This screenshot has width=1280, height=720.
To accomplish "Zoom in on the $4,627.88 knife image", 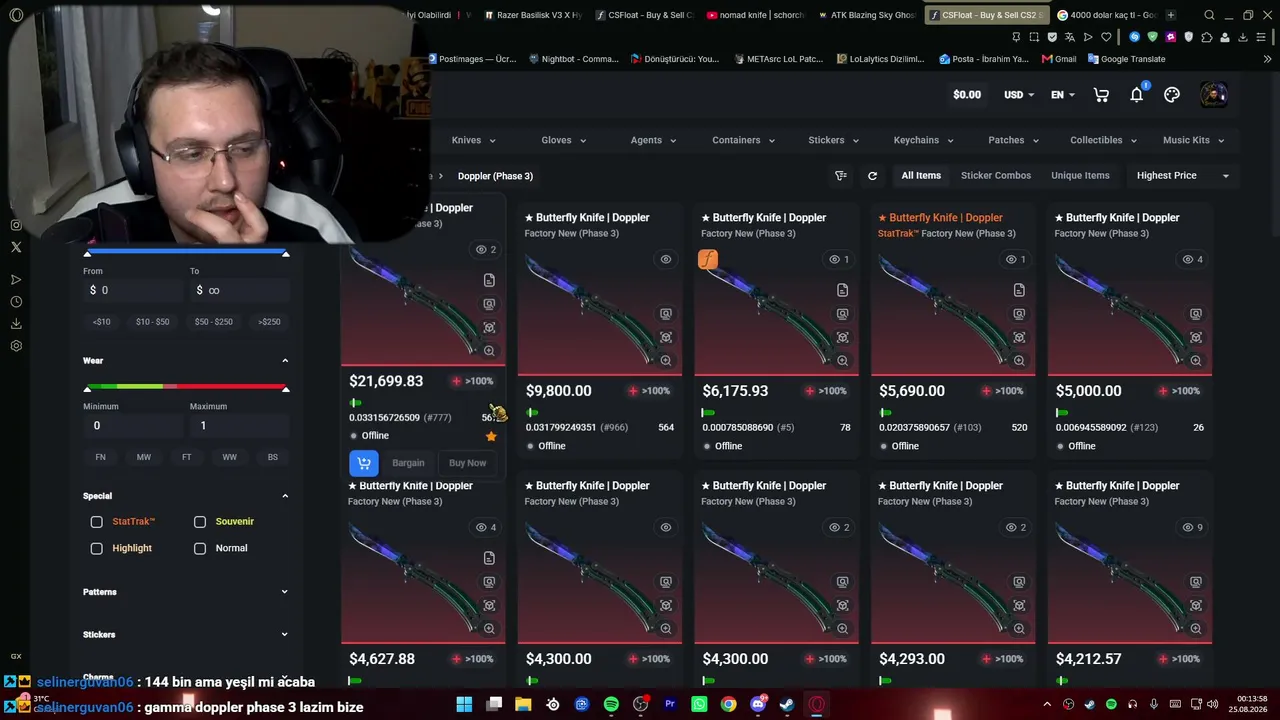I will point(489,629).
